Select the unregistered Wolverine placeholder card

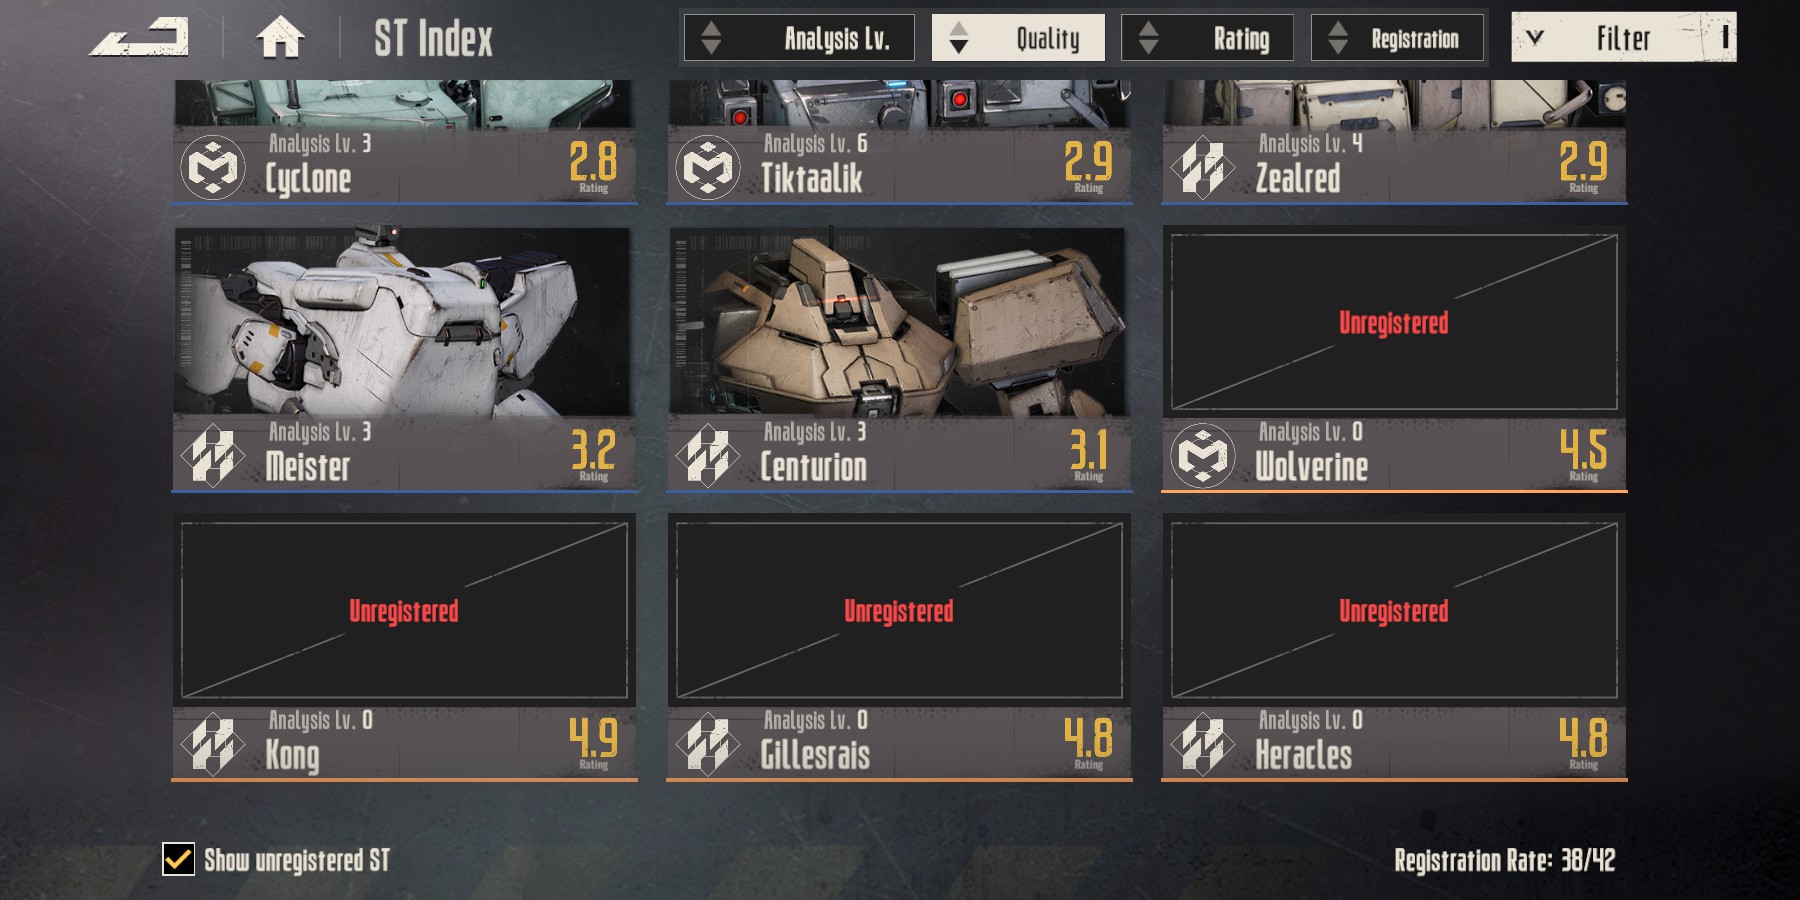tap(1394, 321)
